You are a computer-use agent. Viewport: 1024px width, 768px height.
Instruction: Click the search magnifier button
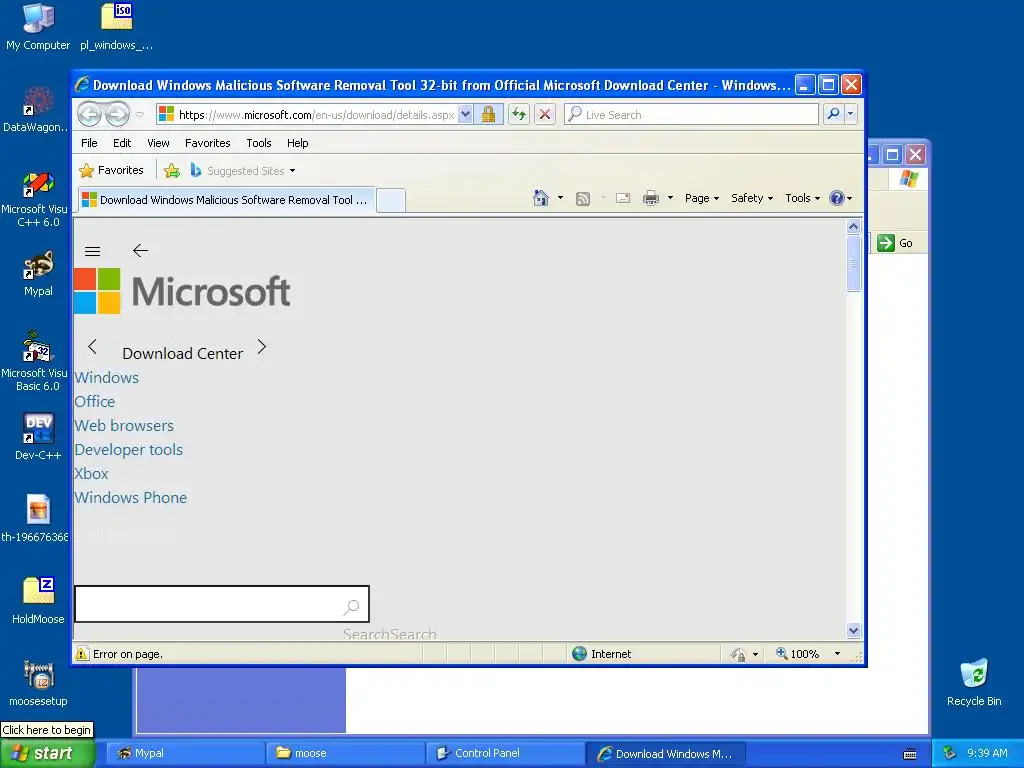tap(833, 114)
